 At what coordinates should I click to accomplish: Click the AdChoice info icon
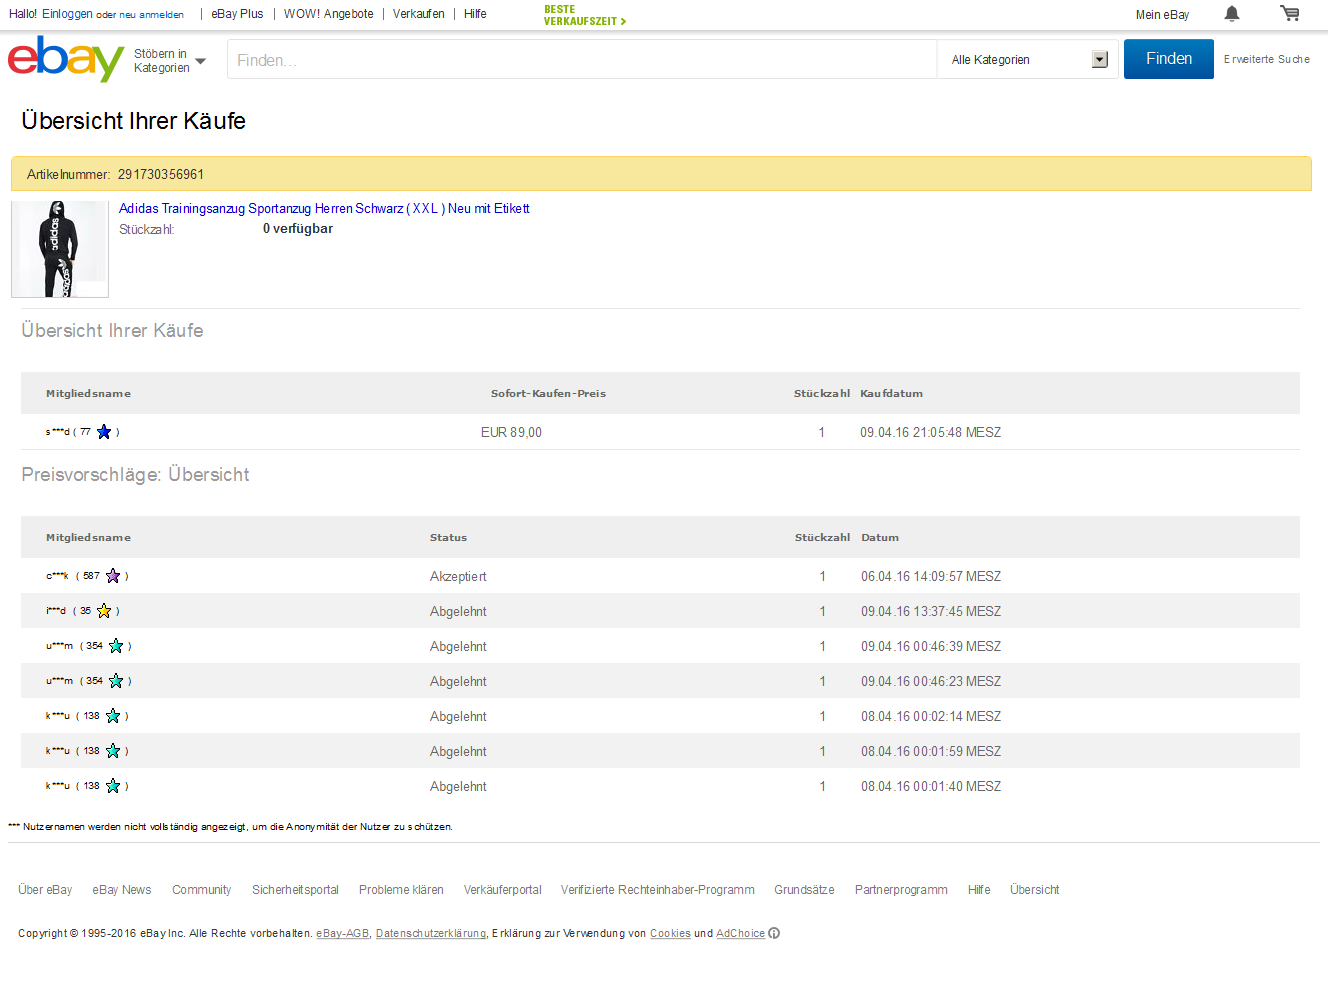point(774,934)
